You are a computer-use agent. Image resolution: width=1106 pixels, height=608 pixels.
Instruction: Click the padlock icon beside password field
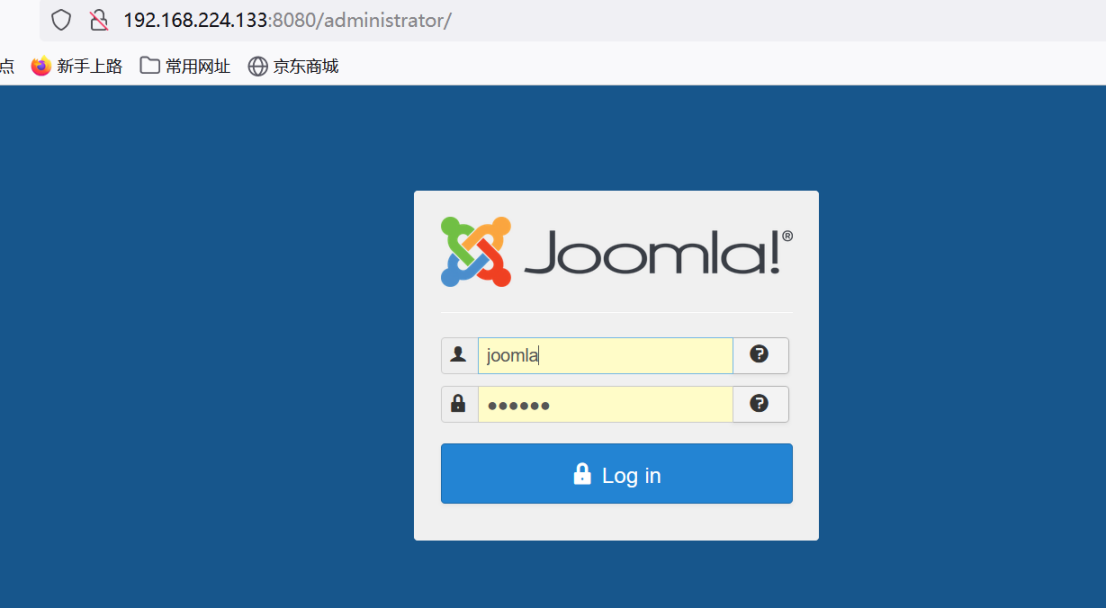point(458,403)
